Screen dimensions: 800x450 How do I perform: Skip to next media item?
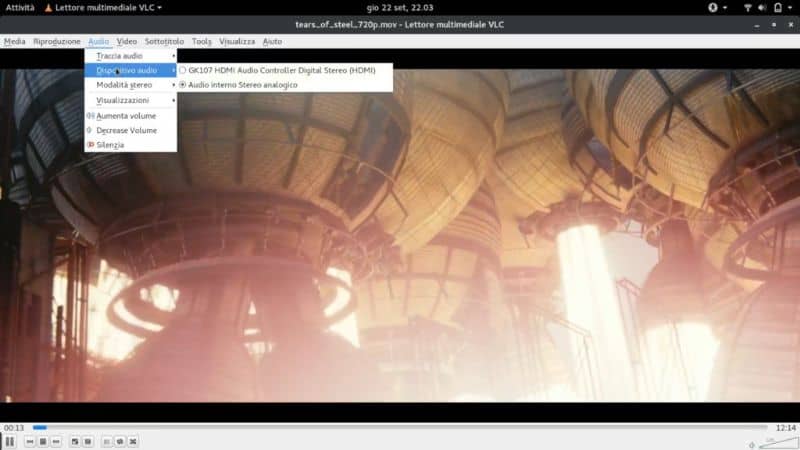[56, 441]
